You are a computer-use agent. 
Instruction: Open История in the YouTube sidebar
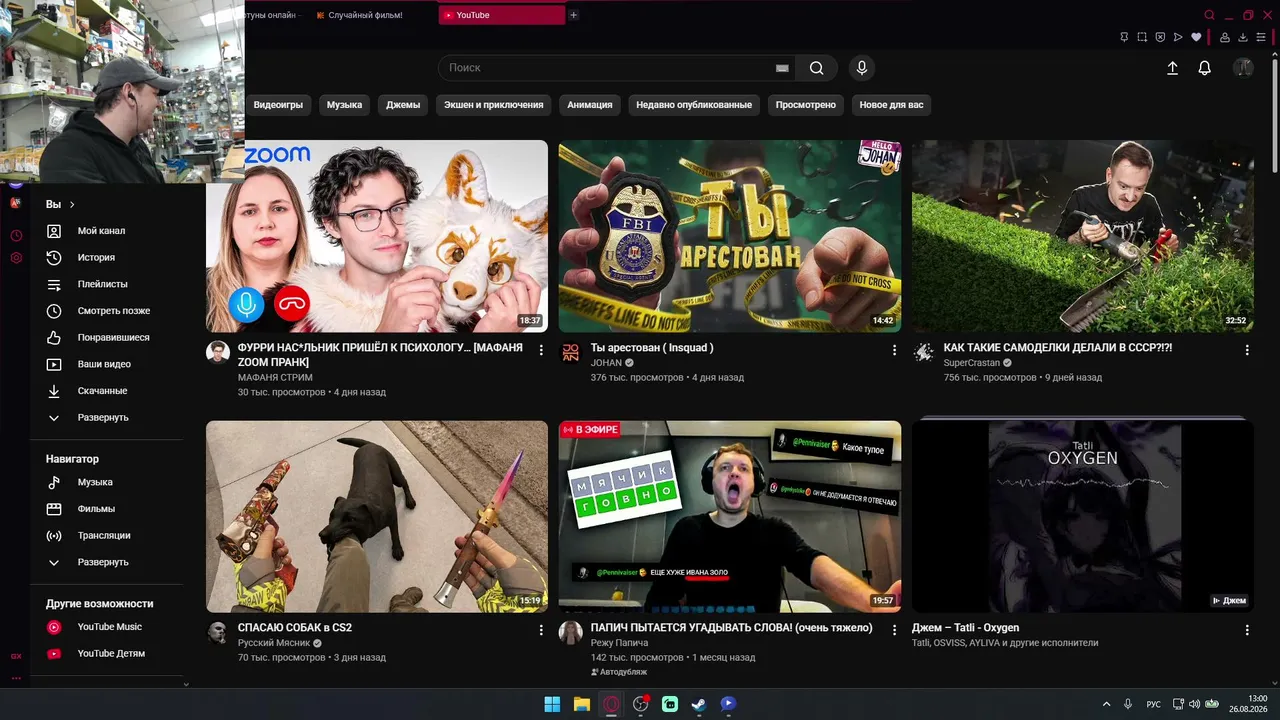[x=96, y=258]
